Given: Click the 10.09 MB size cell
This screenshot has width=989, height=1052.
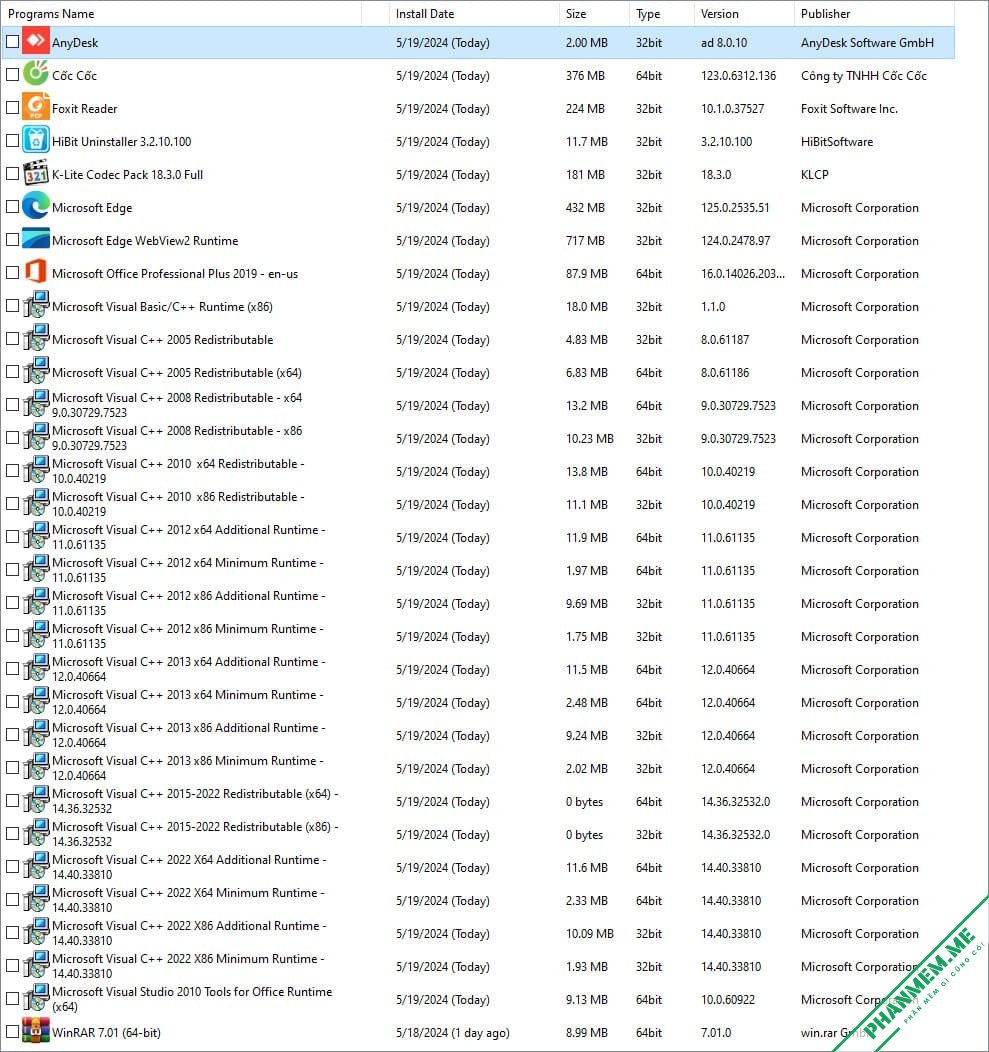Looking at the screenshot, I should (589, 933).
